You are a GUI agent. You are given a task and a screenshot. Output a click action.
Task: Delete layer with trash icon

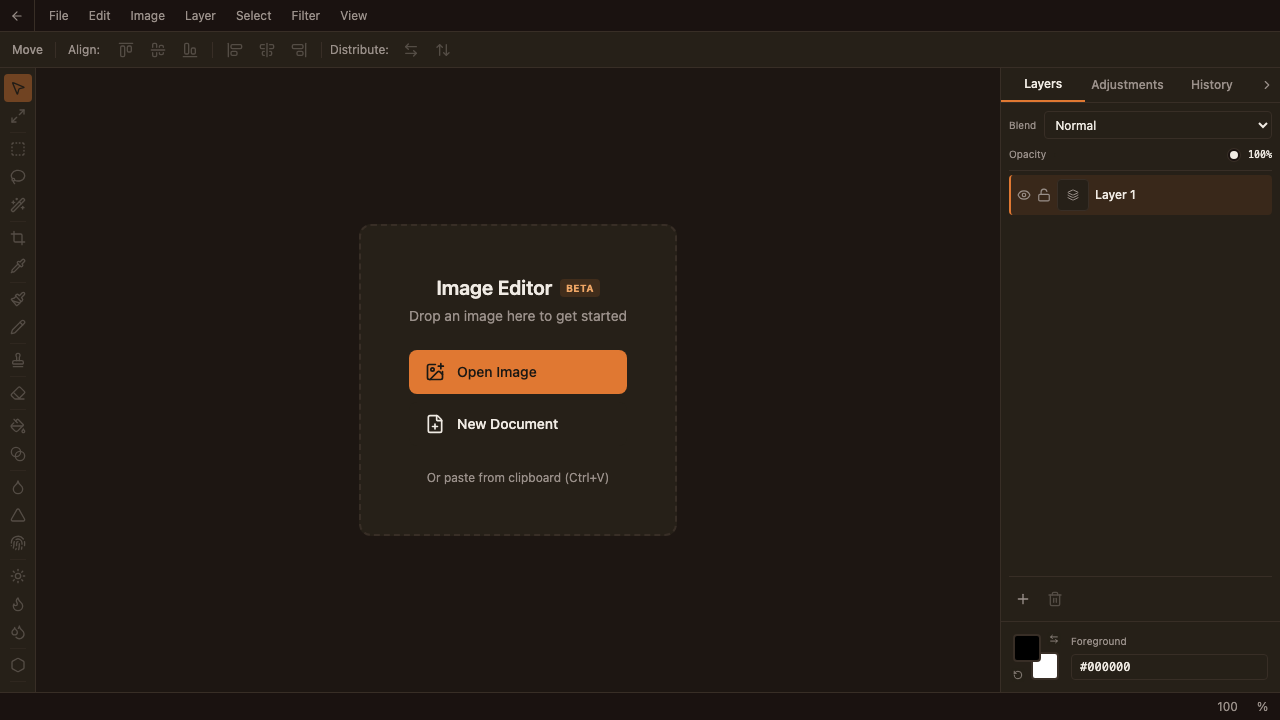pyautogui.click(x=1055, y=599)
